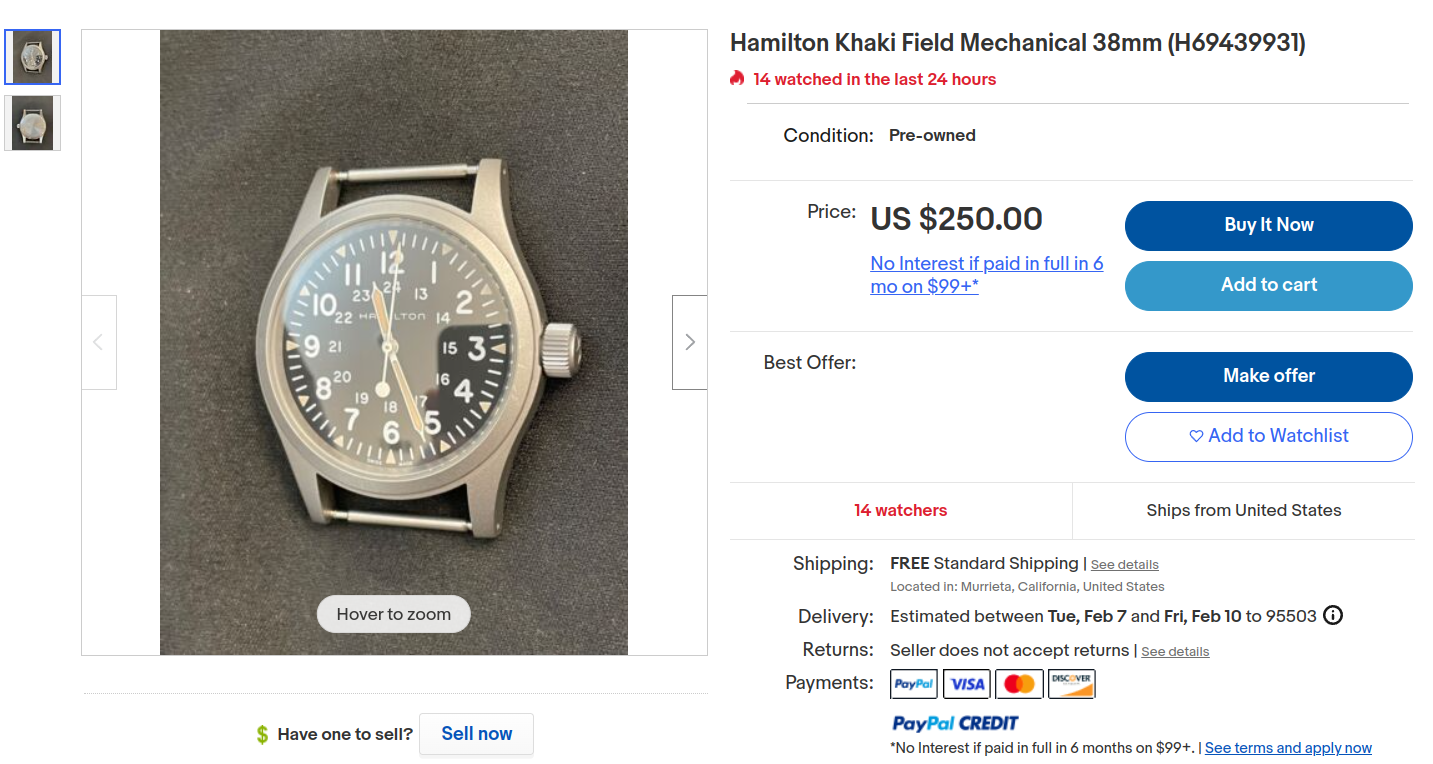Click the Make offer button

click(x=1268, y=376)
